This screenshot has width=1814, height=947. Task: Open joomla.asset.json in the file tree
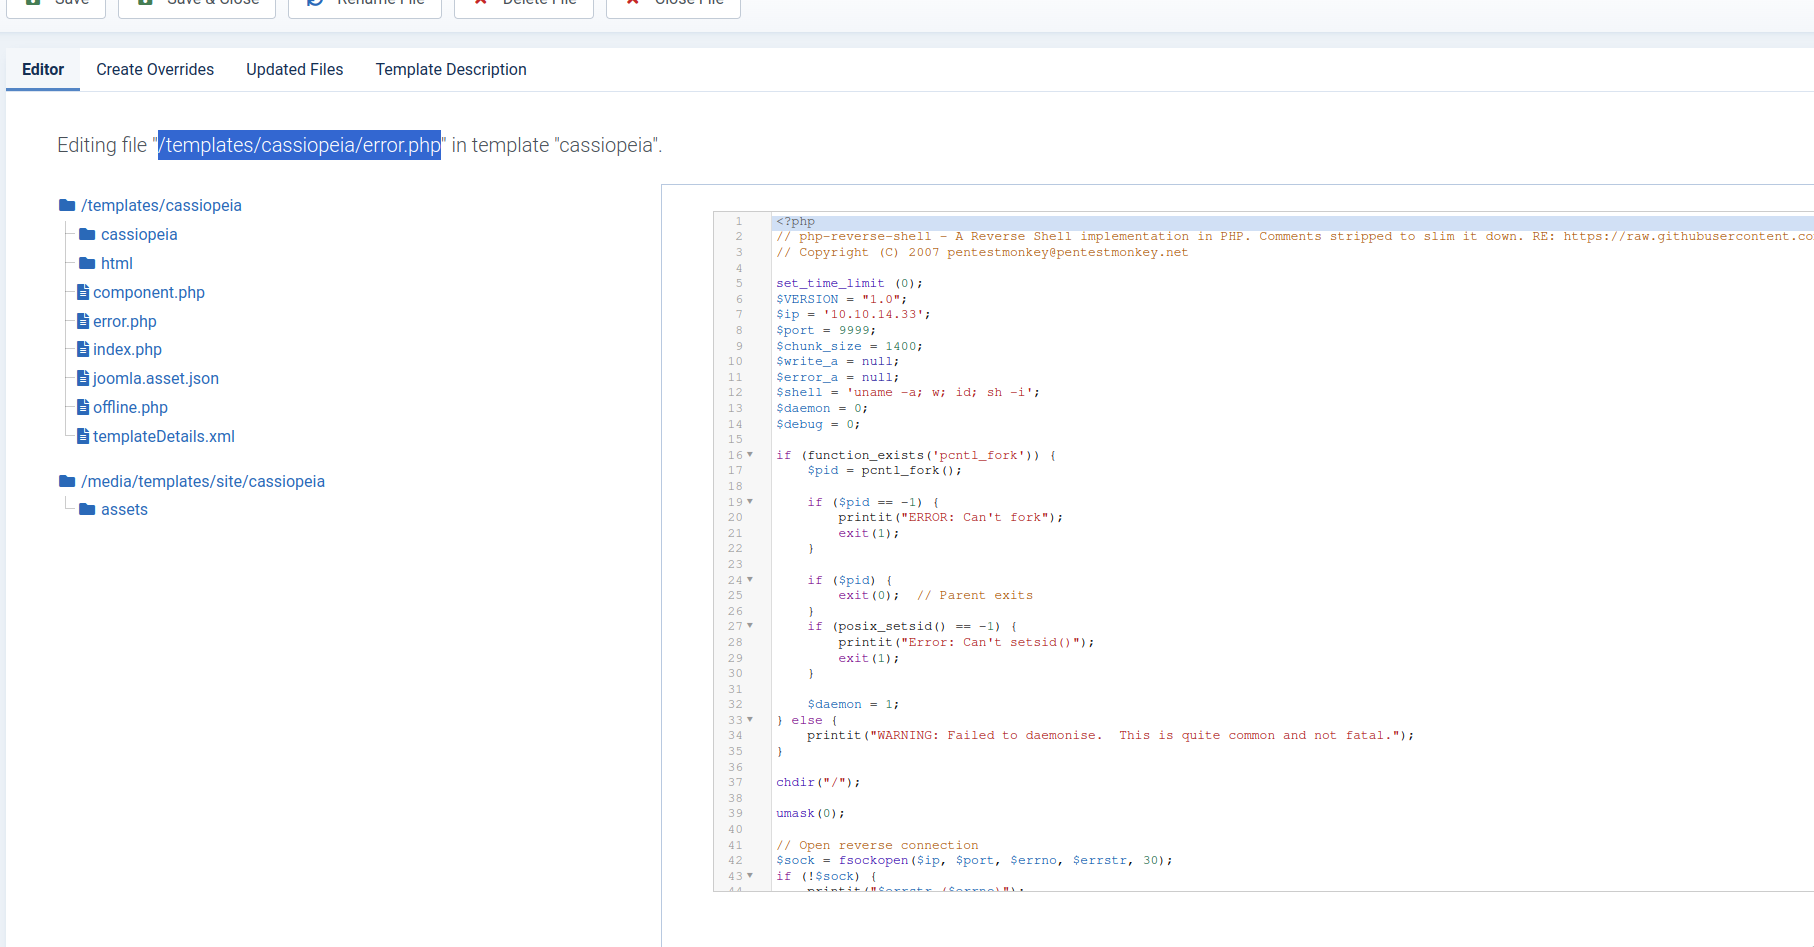[156, 378]
